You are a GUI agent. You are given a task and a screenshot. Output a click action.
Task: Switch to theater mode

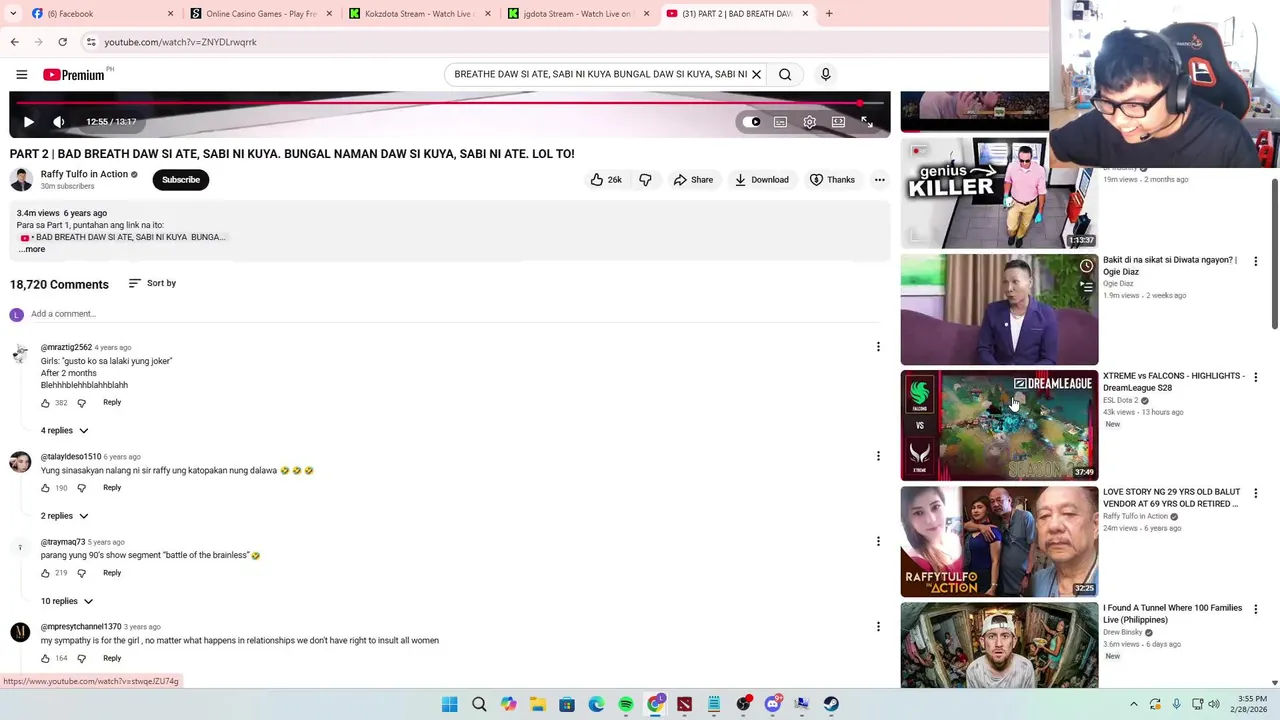pyautogui.click(x=838, y=122)
